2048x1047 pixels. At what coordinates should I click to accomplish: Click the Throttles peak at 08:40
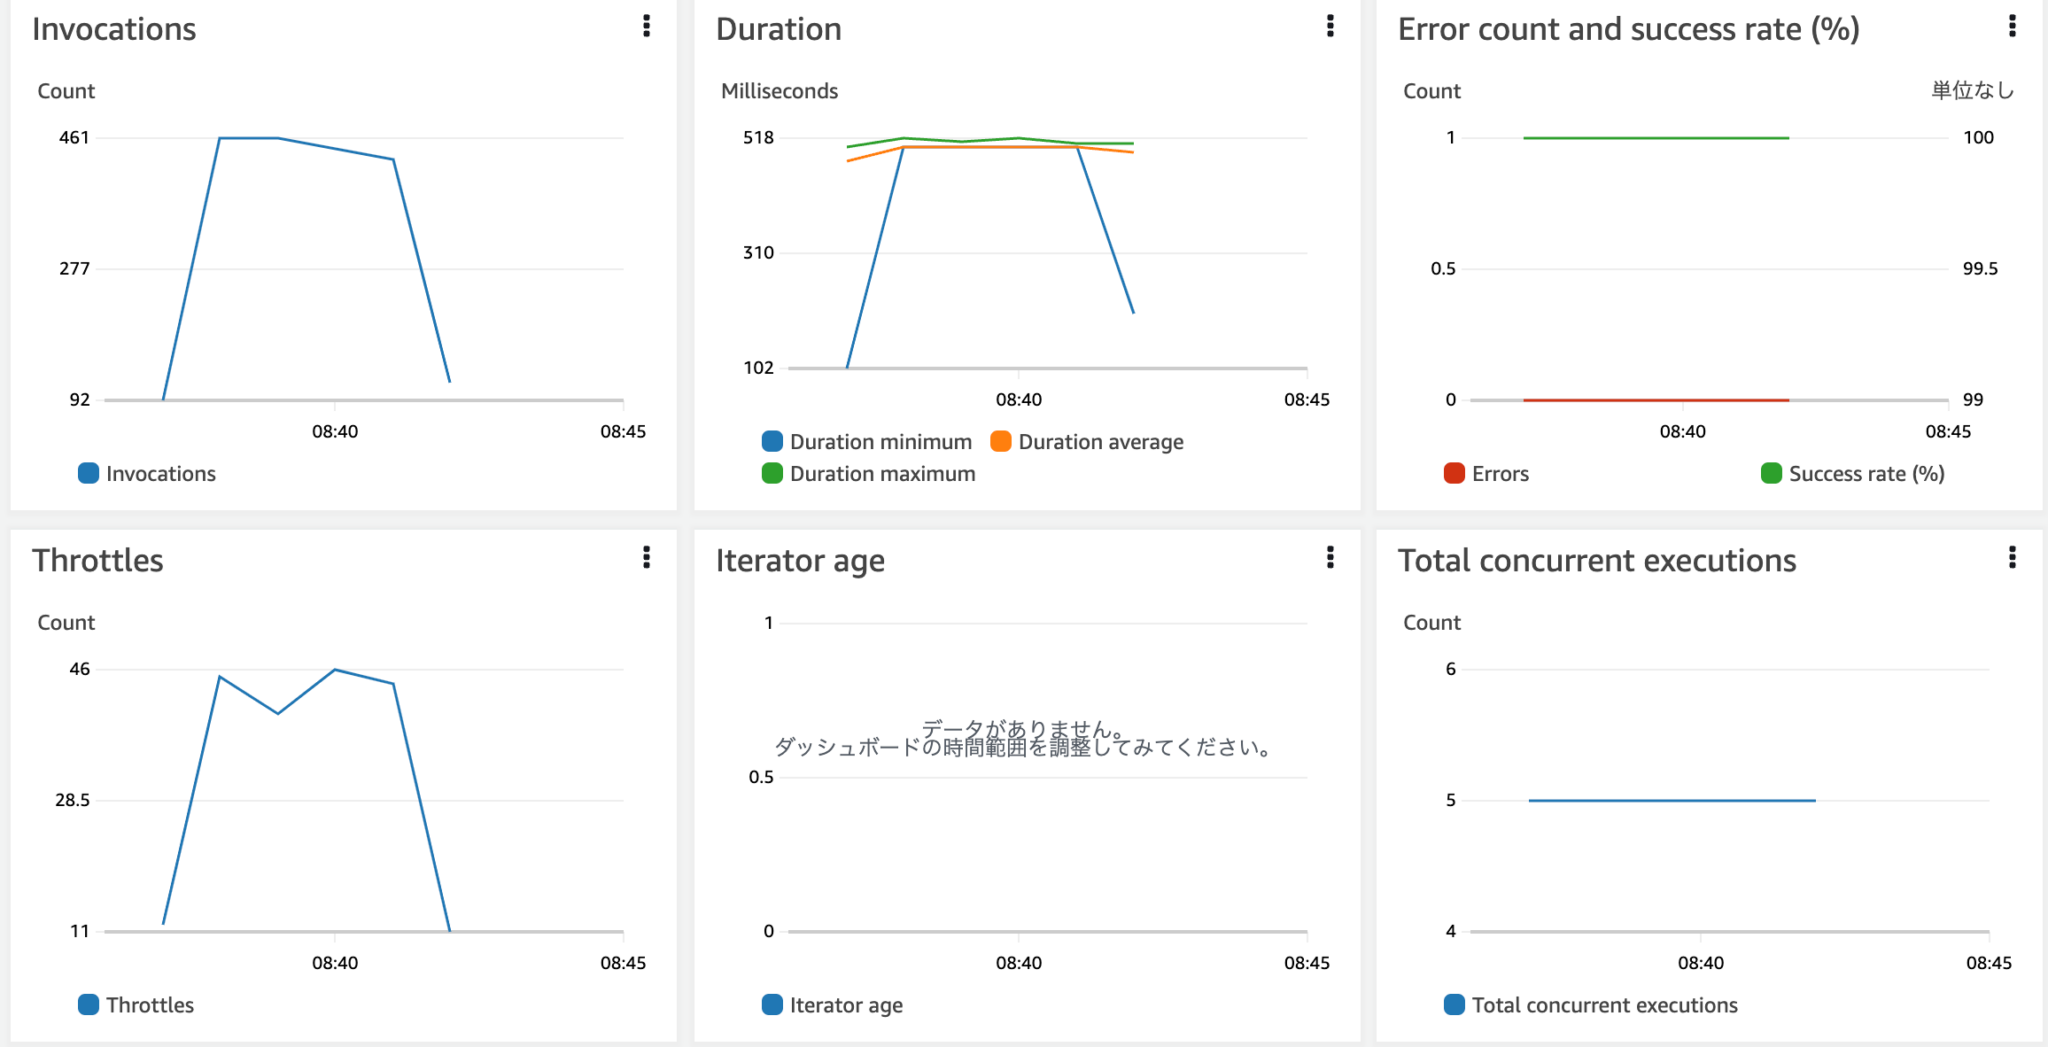(335, 670)
